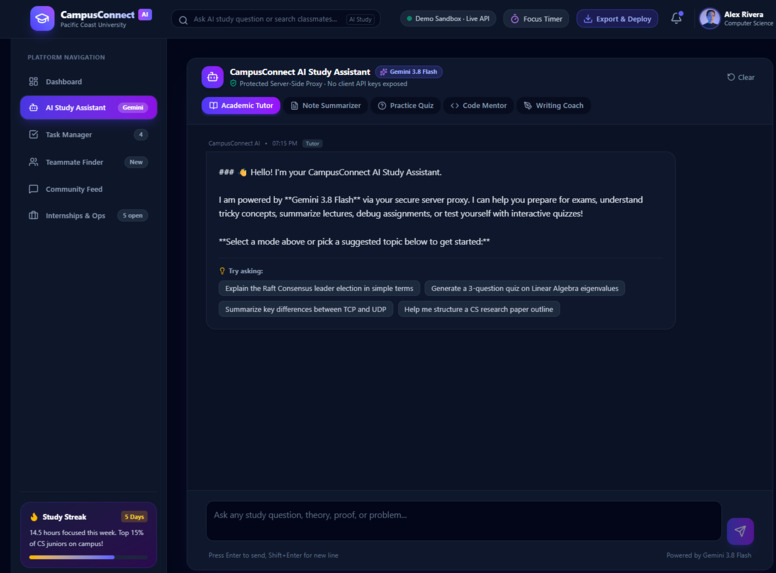Switch to Code Mentor mode
Screen dimensions: 776x573
479,105
